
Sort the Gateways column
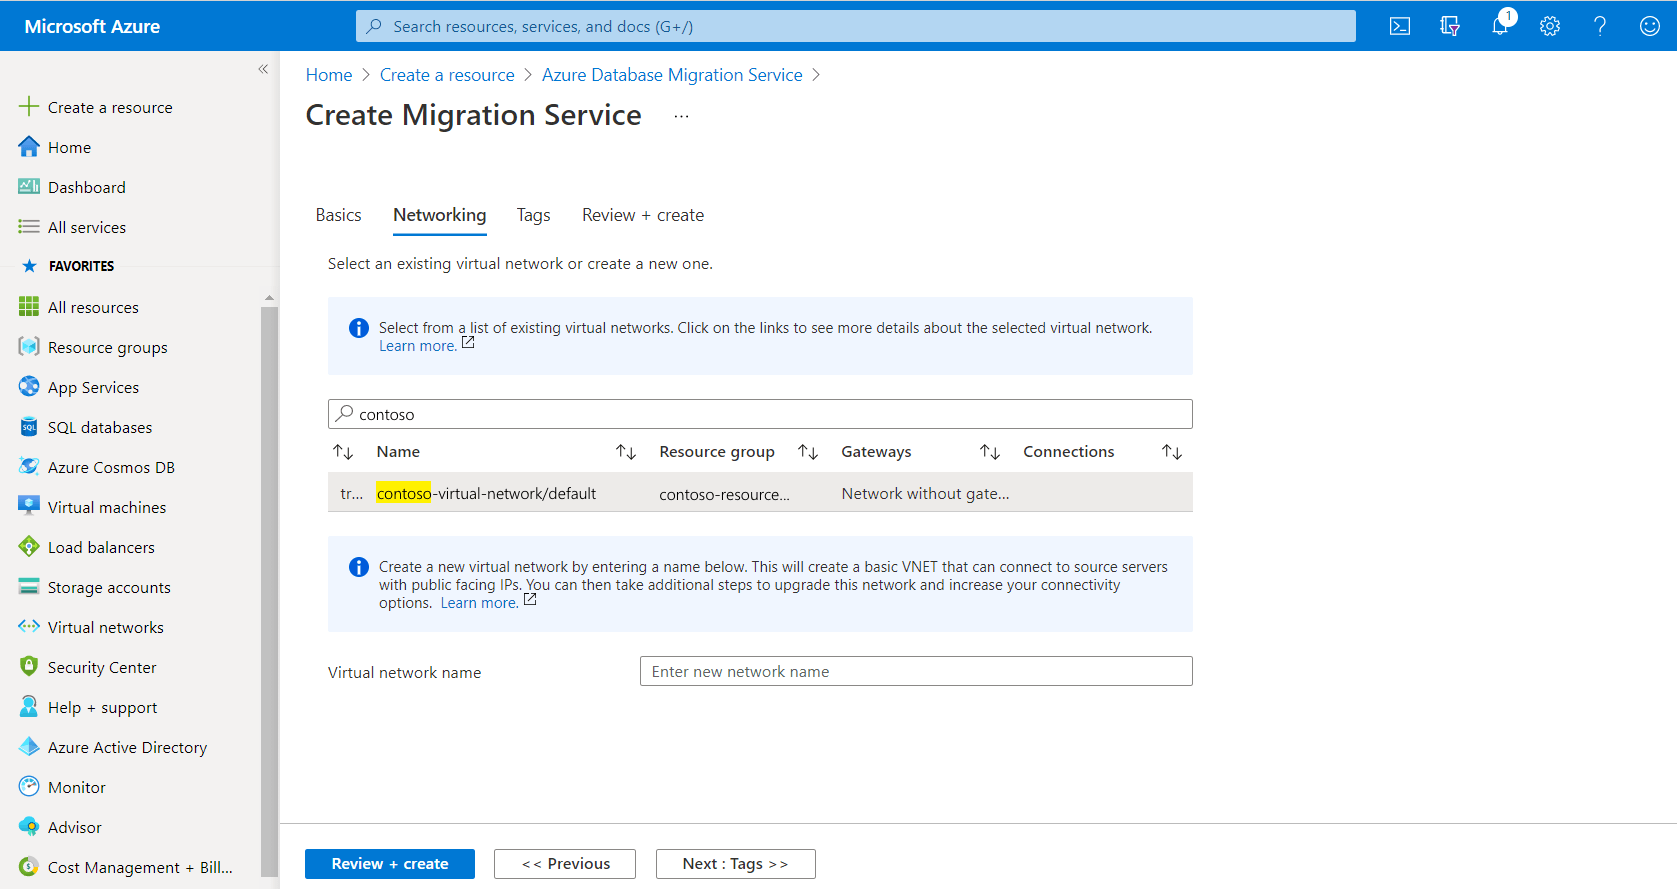pyautogui.click(x=990, y=452)
